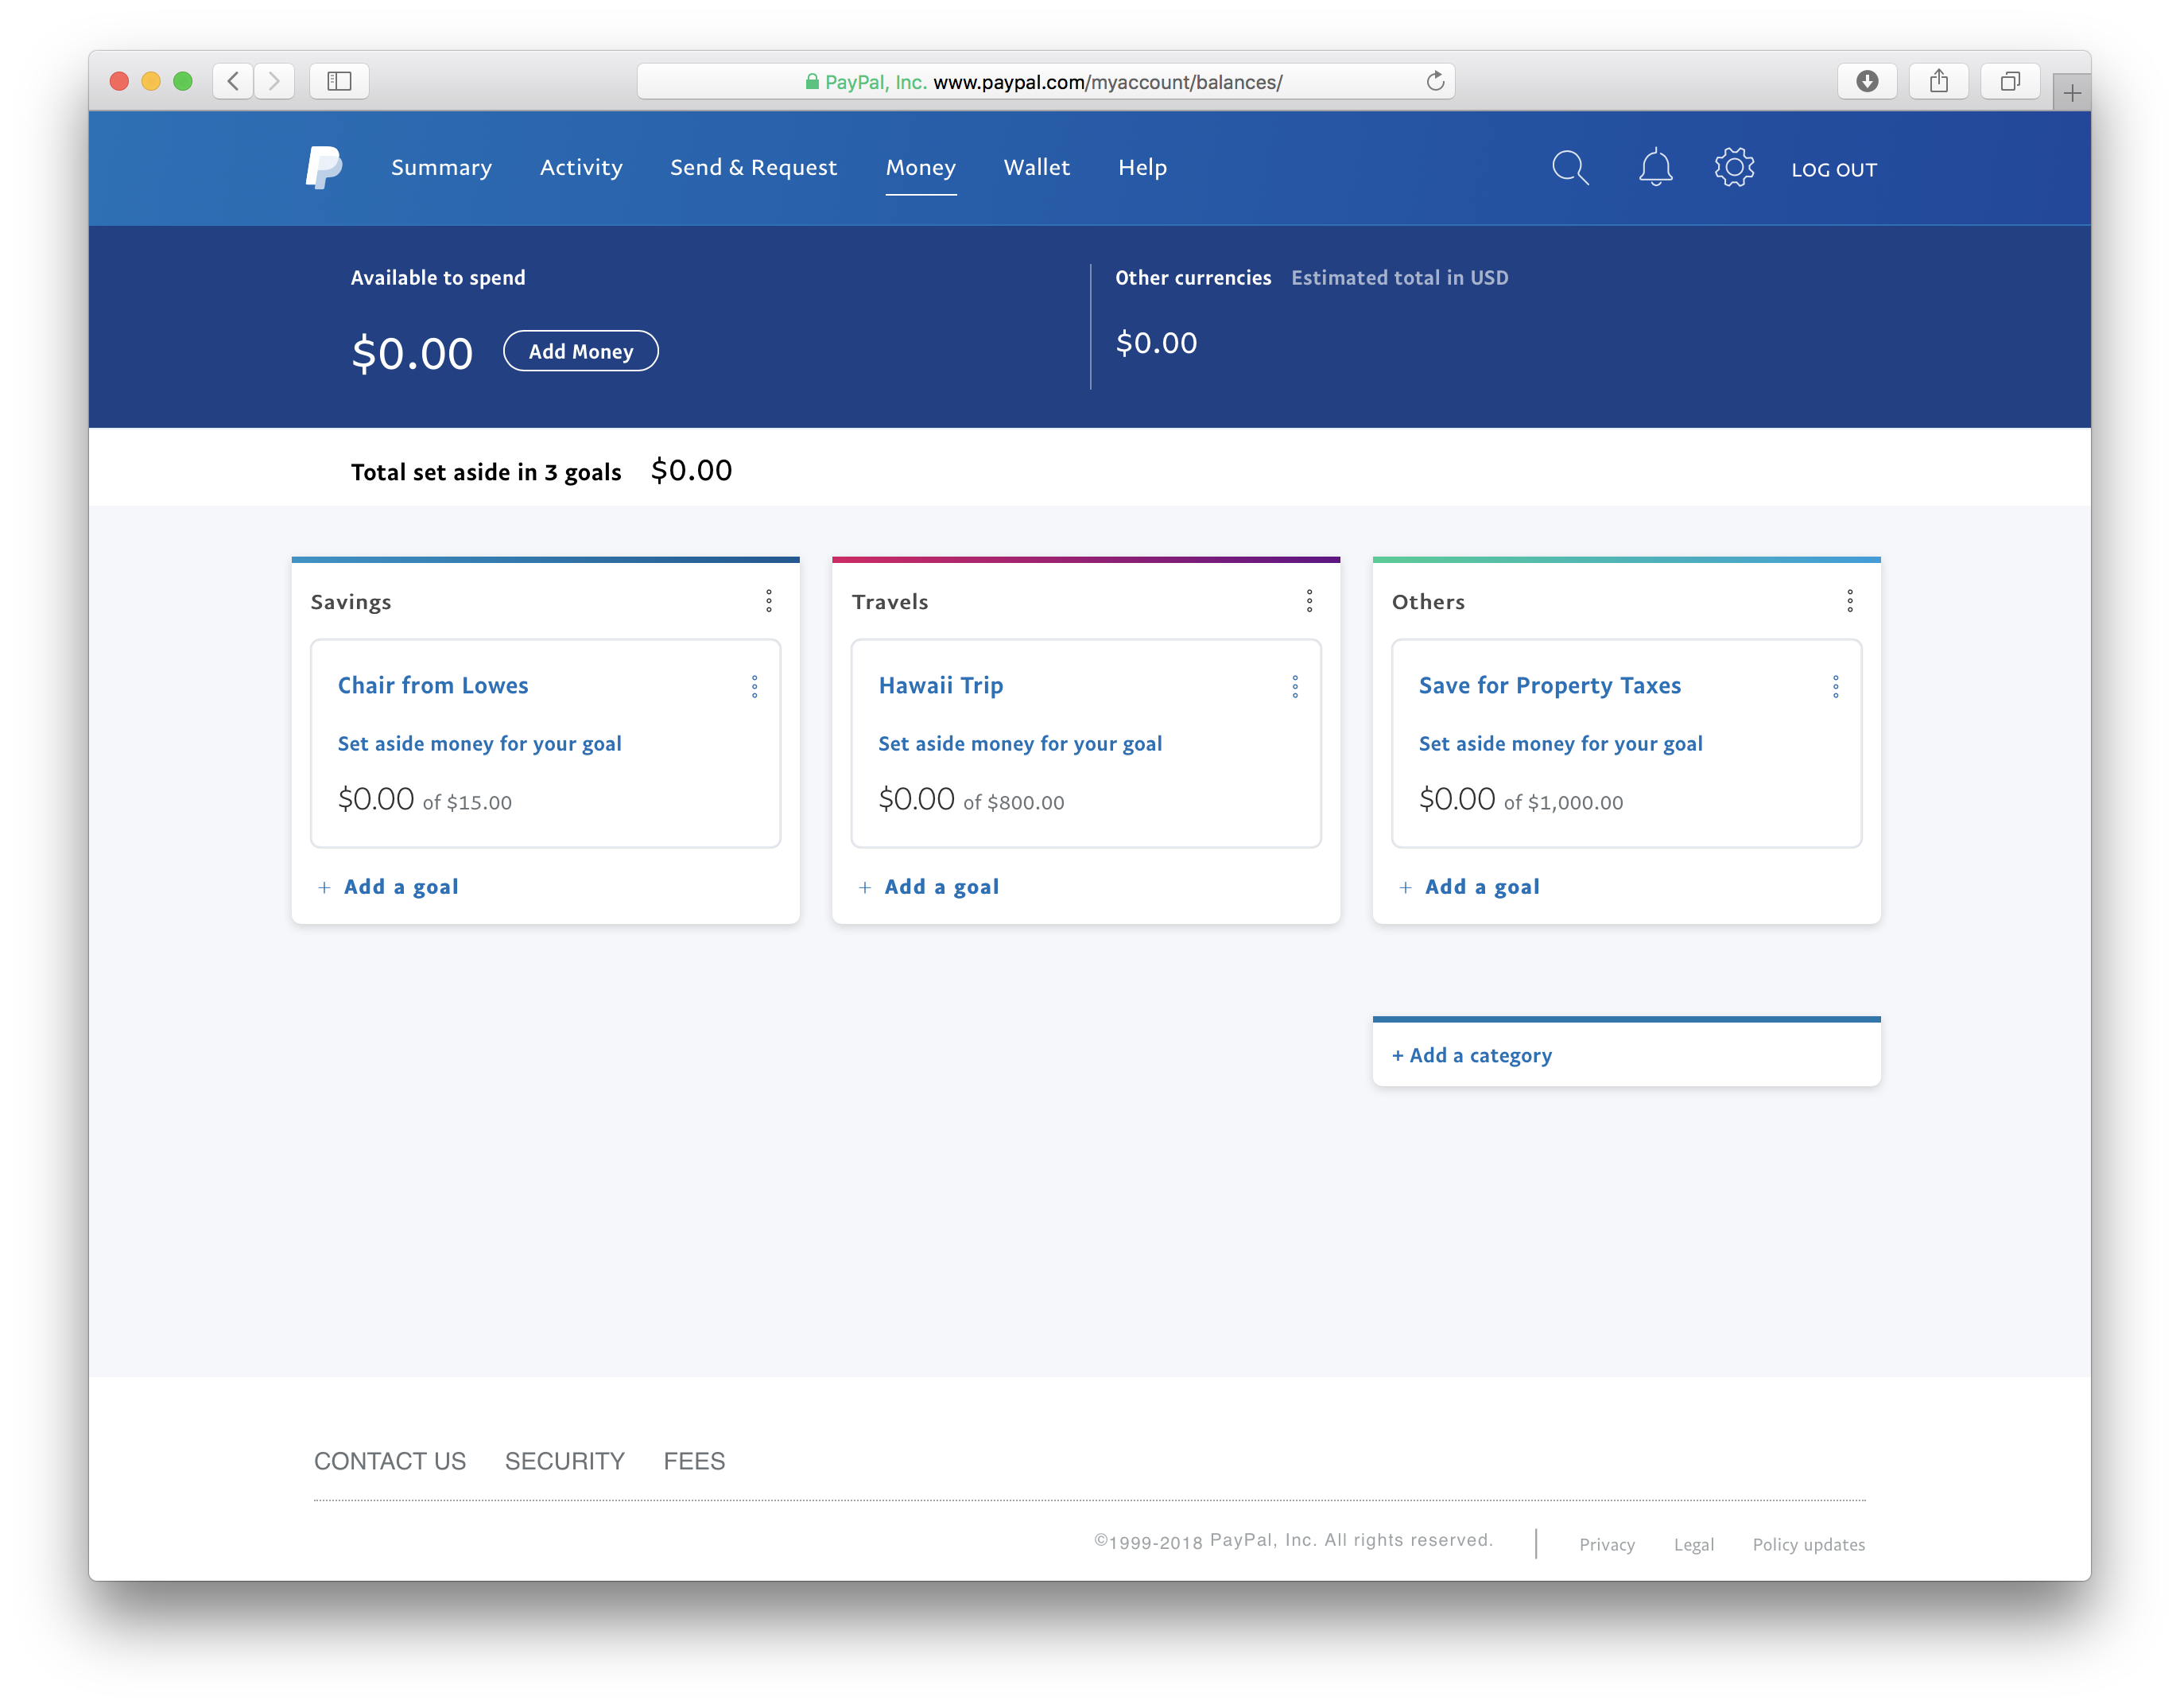This screenshot has height=1708, width=2180.
Task: Click the Available to spend label
Action: pyautogui.click(x=437, y=278)
